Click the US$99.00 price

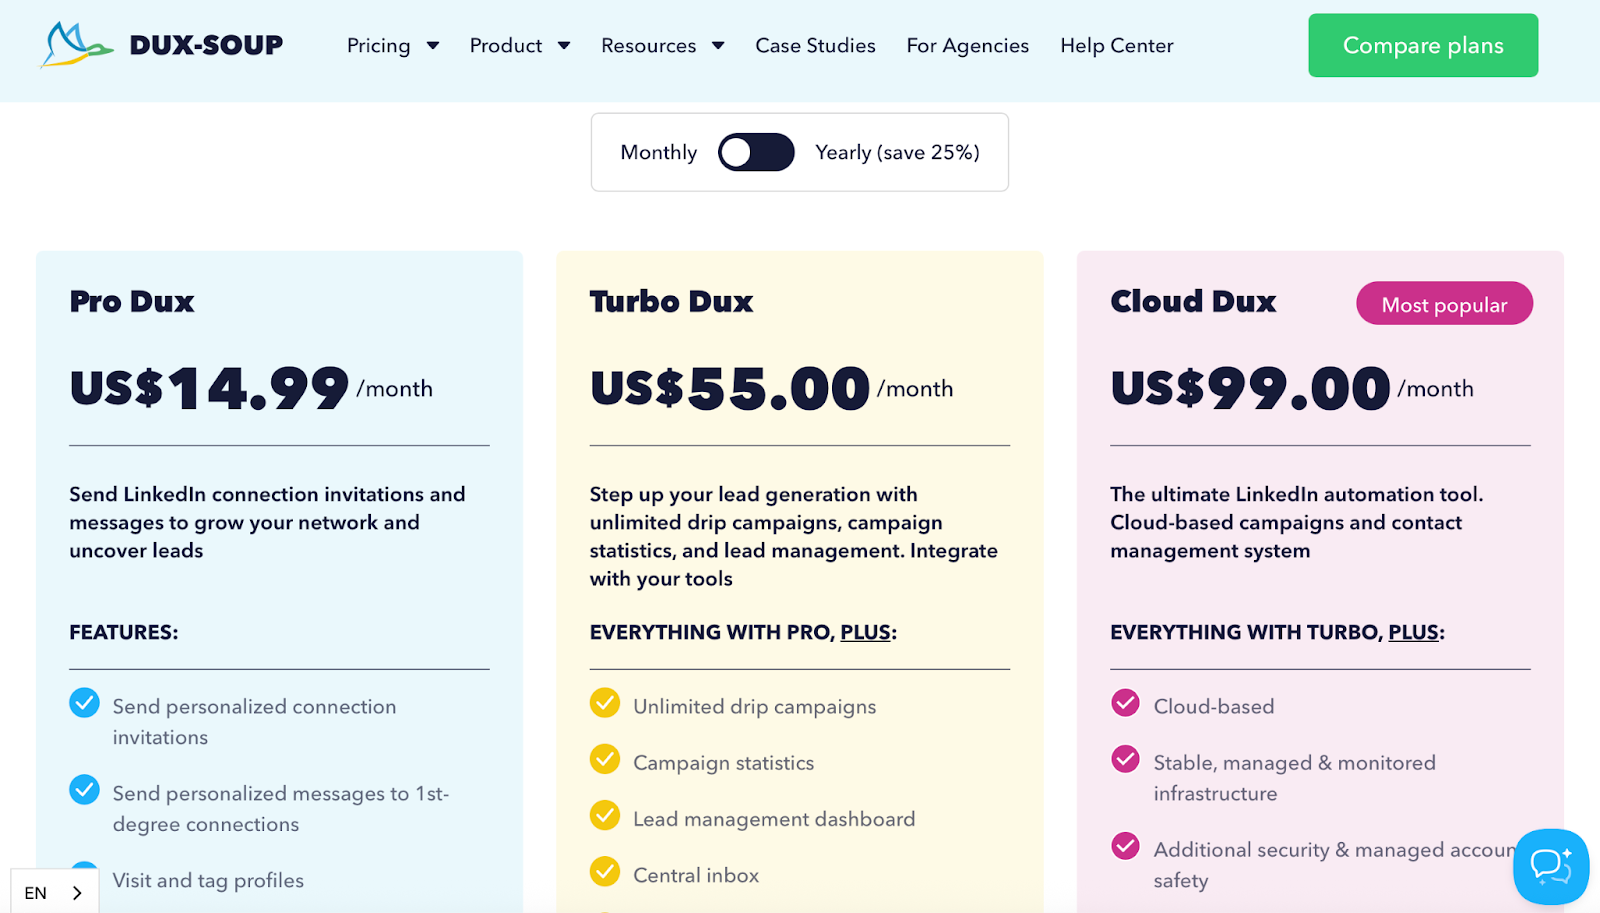pyautogui.click(x=1250, y=388)
